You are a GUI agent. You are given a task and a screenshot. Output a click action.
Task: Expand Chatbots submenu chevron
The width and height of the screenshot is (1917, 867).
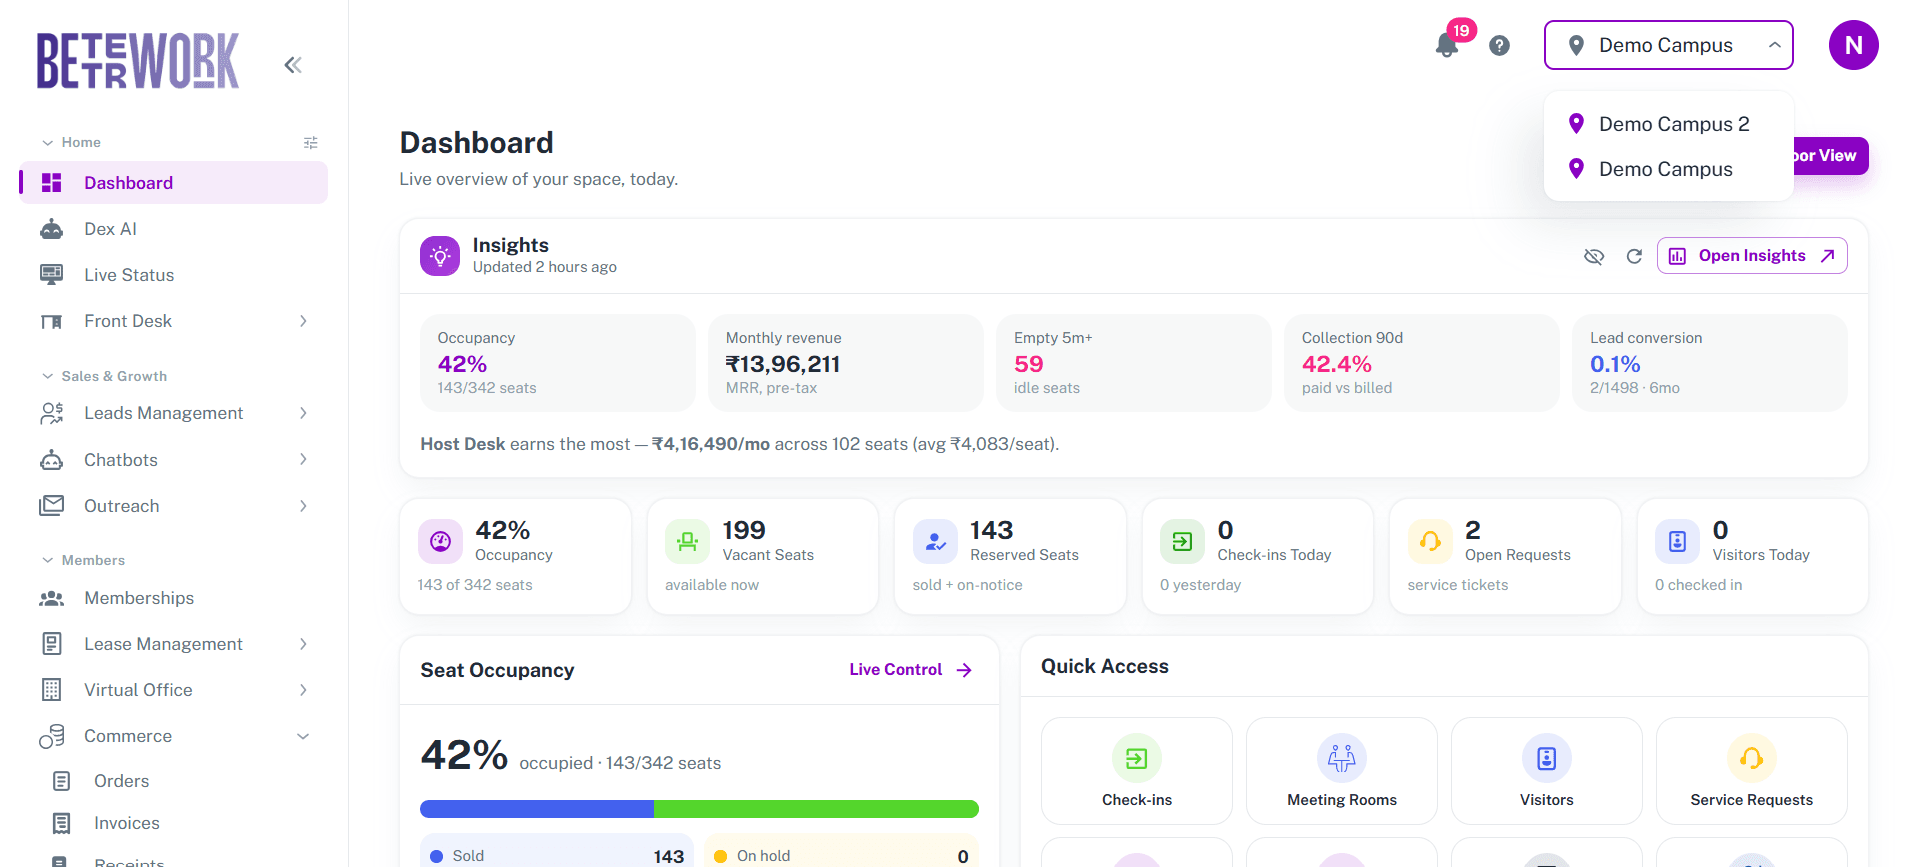point(303,460)
